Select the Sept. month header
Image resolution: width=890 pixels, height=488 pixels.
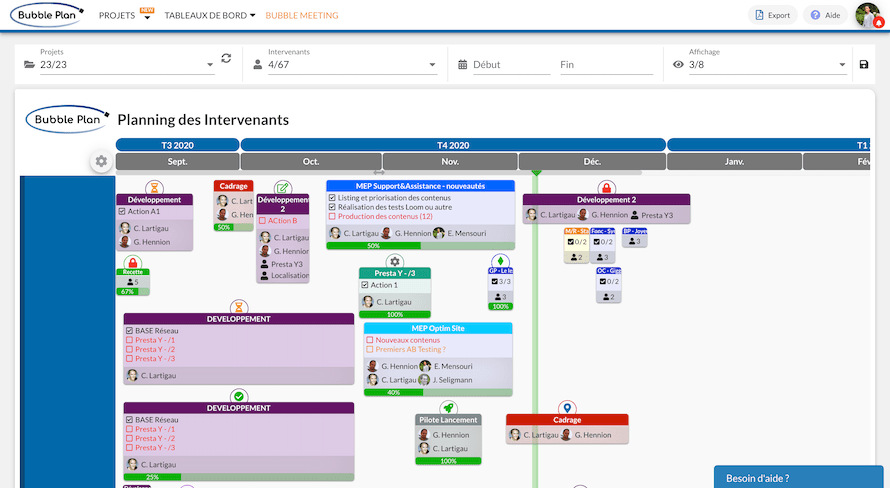[x=177, y=162]
